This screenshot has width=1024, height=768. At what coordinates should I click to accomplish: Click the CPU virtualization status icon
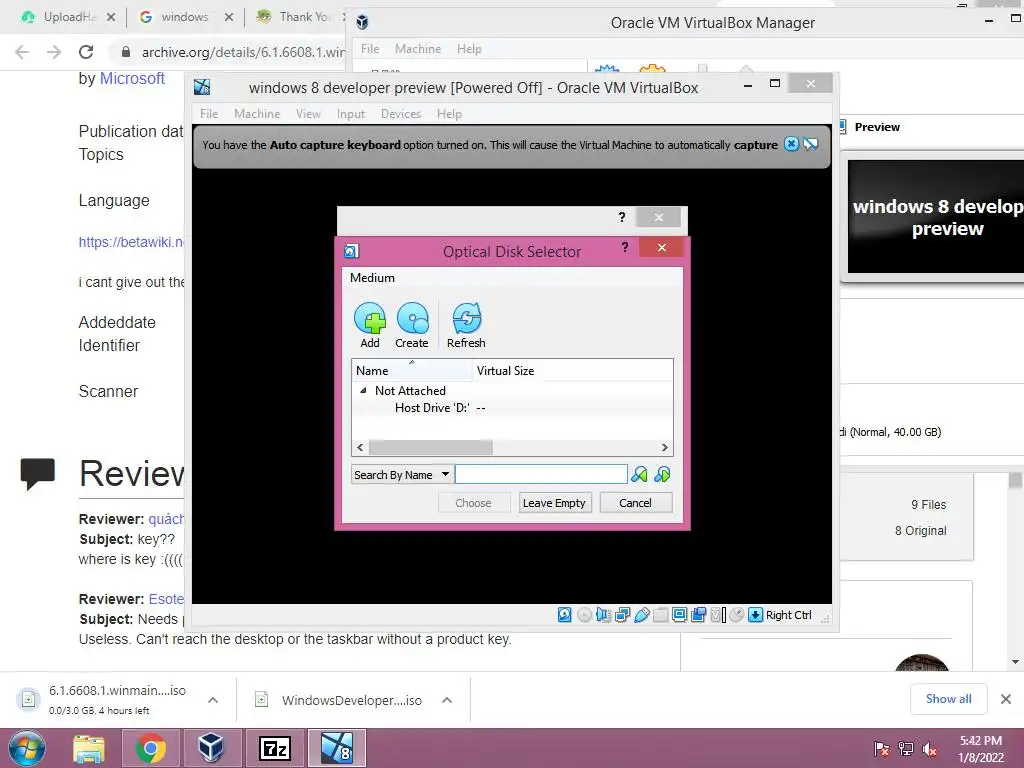(718, 615)
